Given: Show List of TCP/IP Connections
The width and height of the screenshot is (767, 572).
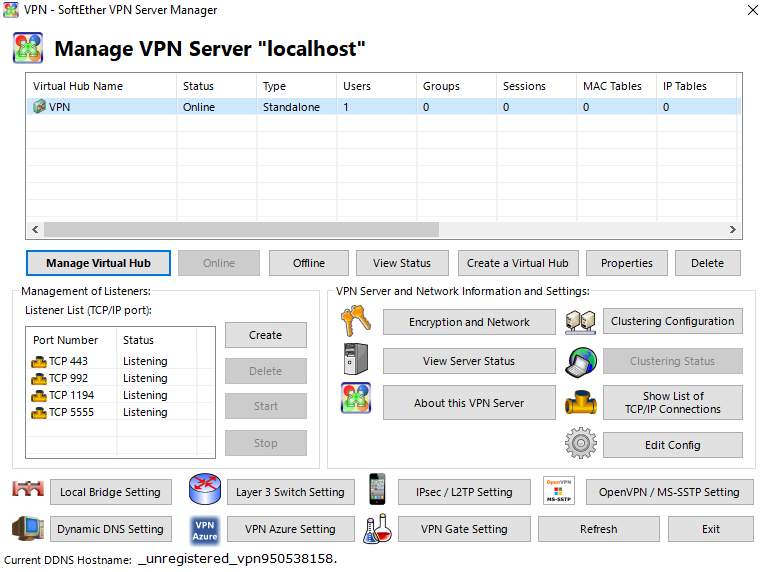Looking at the screenshot, I should [673, 403].
